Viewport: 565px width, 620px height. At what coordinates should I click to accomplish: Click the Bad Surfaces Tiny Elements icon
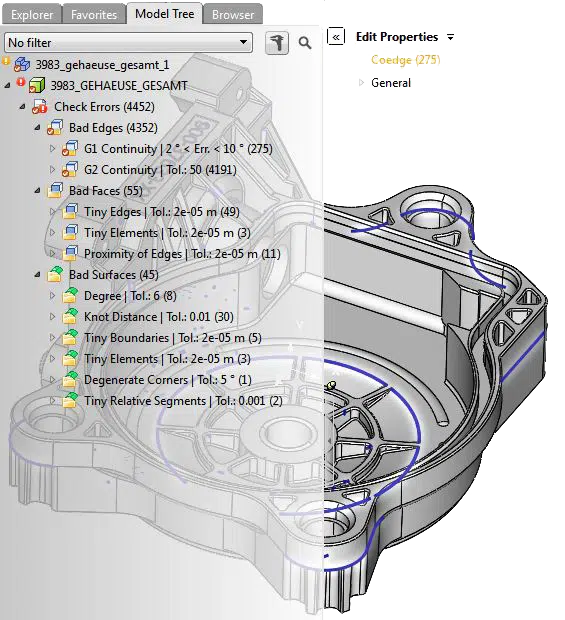point(70,358)
